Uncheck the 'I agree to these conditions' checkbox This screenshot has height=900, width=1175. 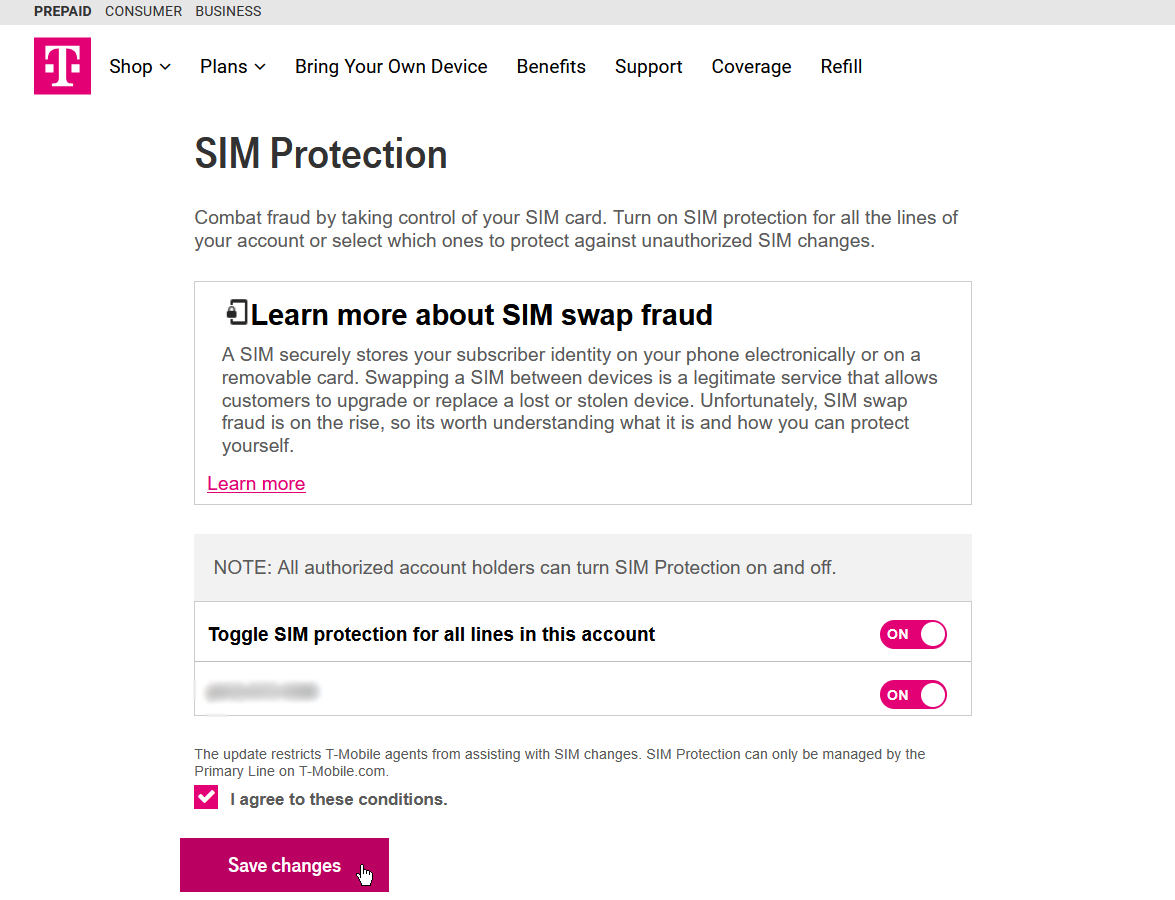click(206, 798)
